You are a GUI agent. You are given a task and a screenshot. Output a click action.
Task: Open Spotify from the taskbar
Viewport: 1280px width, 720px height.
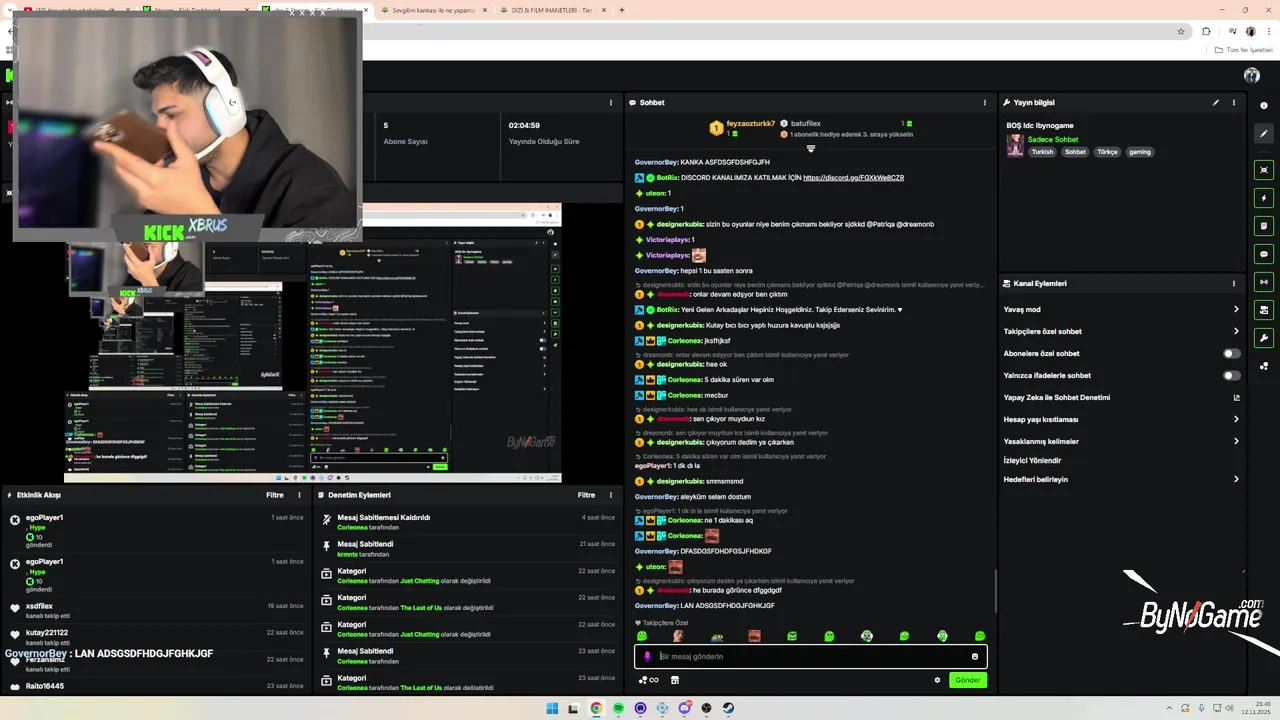pyautogui.click(x=618, y=708)
